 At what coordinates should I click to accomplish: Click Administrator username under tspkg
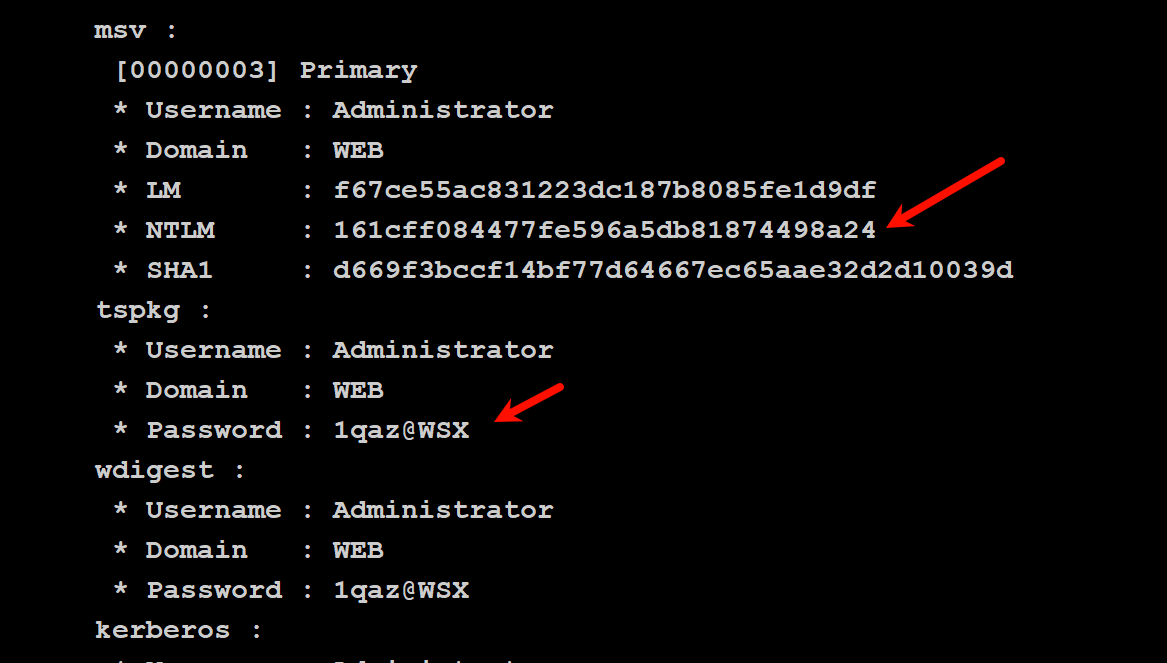tap(443, 350)
